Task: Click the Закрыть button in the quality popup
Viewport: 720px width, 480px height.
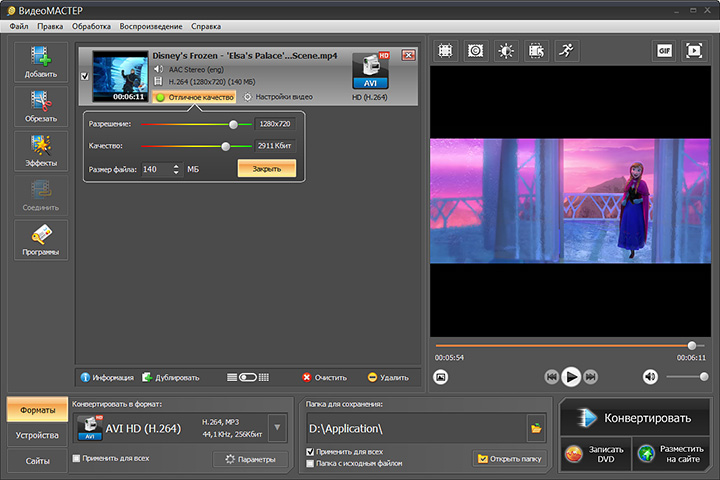Action: coord(267,169)
